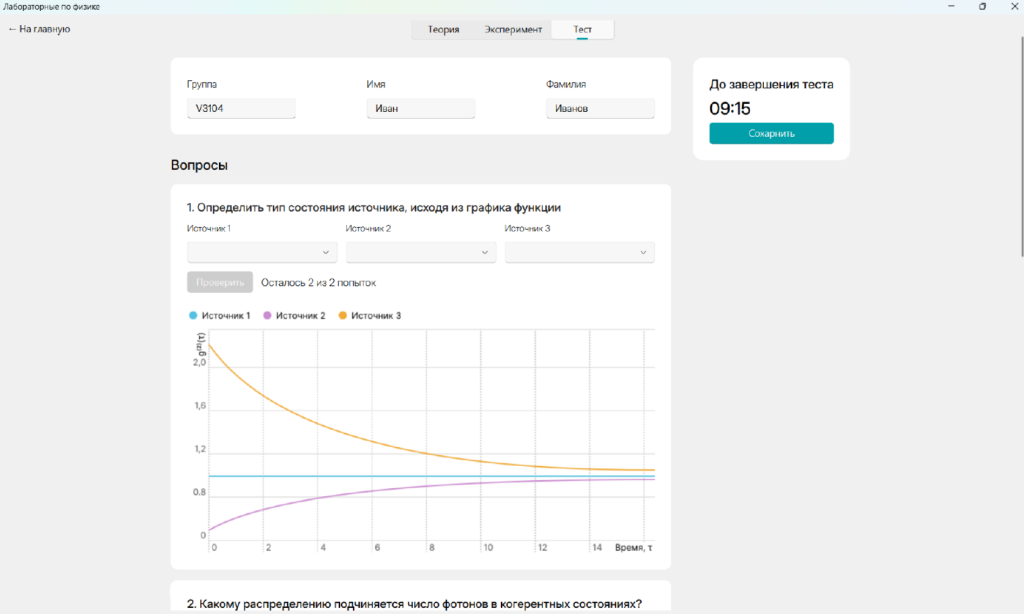Click the vertical scrollbar on the right
The width and height of the screenshot is (1024, 614).
coord(1019,150)
